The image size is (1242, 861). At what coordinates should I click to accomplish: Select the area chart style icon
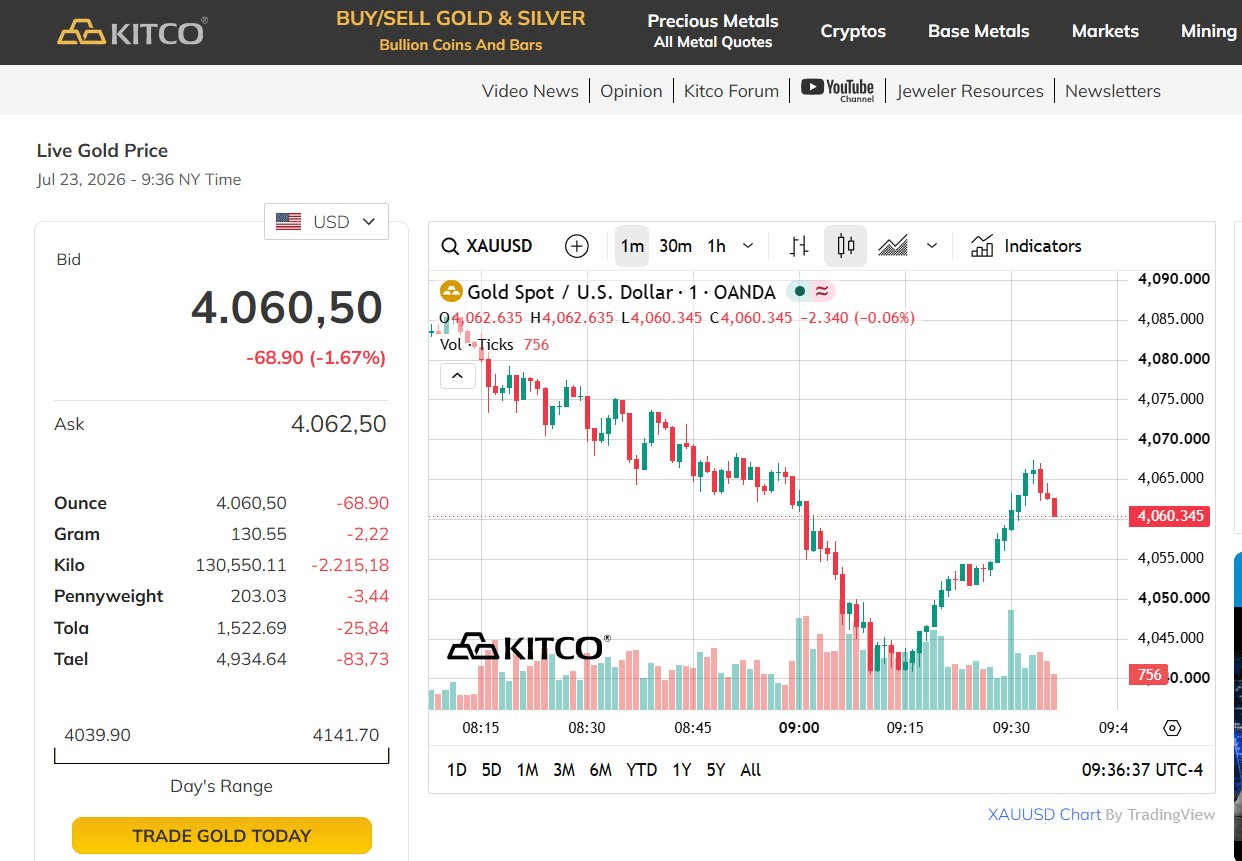pos(893,246)
